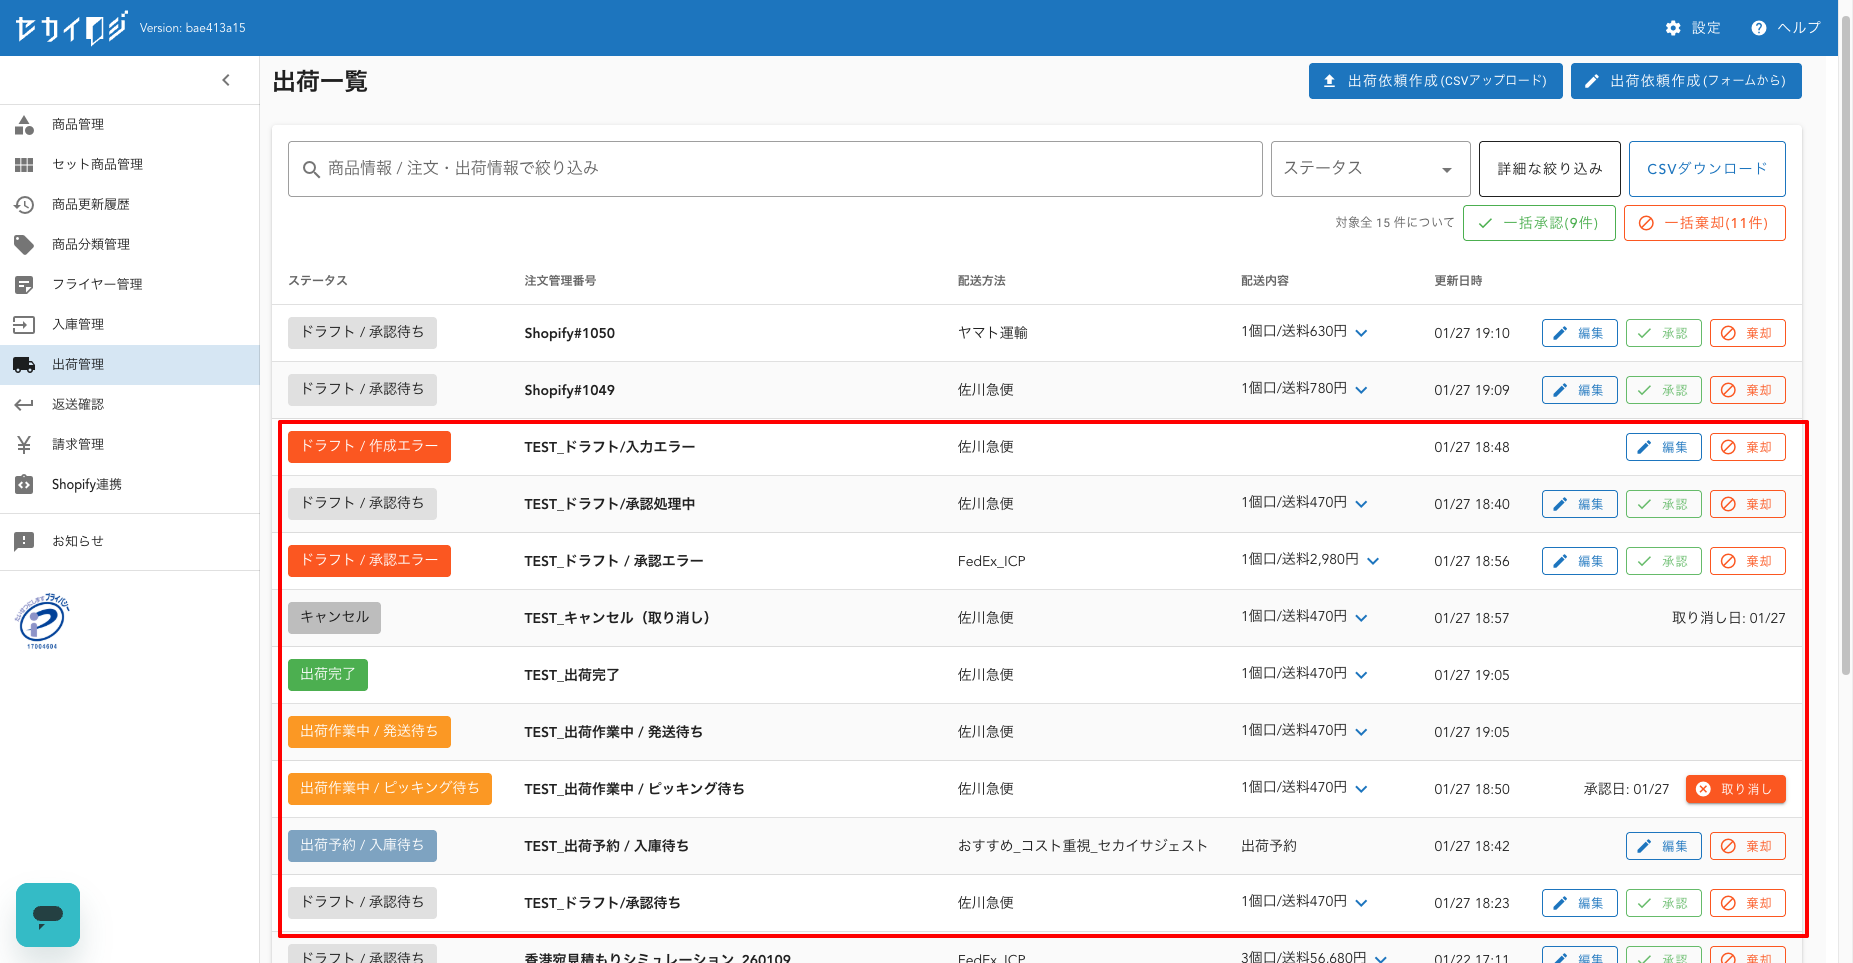This screenshot has height=963, width=1853.
Task: Select 返送確認 in the sidebar
Action: [x=78, y=404]
